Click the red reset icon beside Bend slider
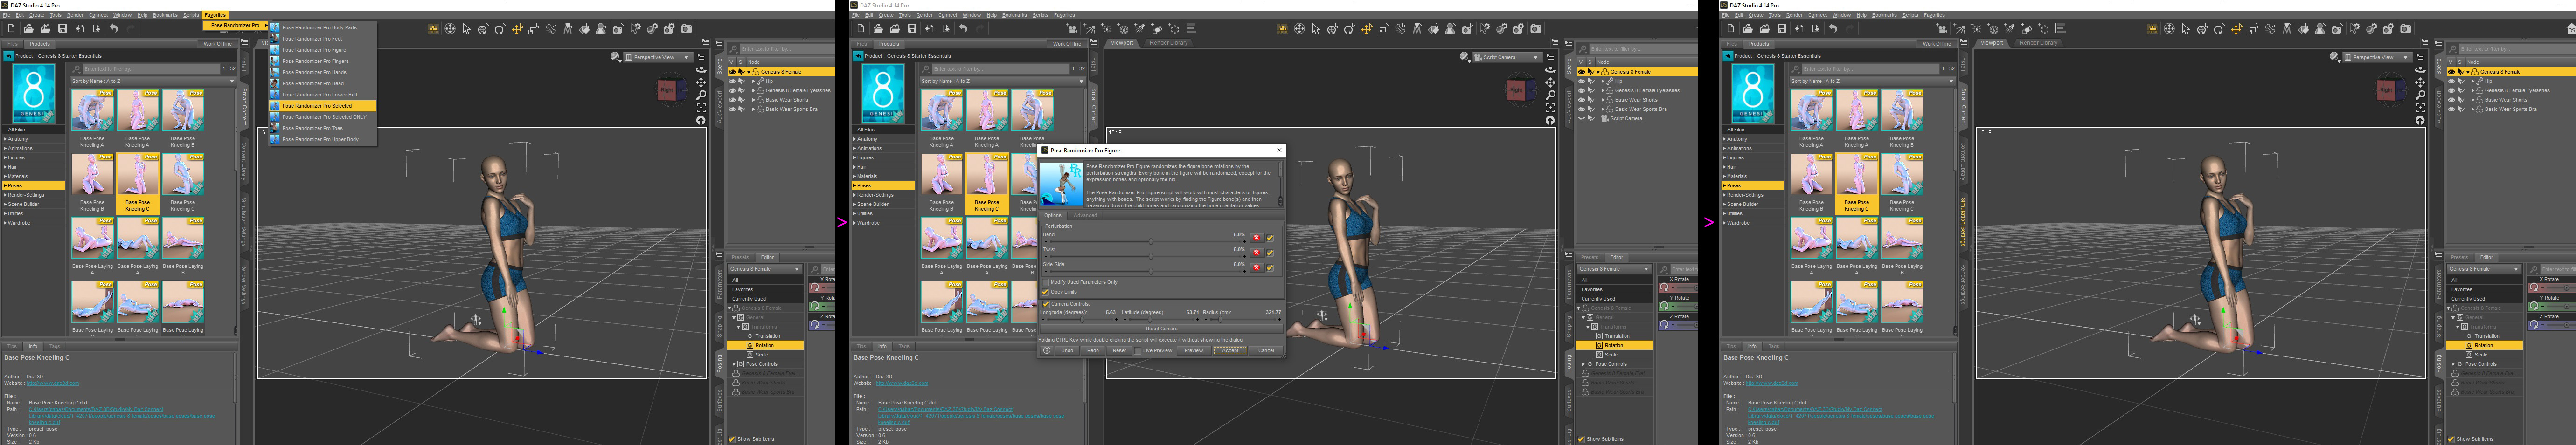2576x445 pixels. 1256,238
